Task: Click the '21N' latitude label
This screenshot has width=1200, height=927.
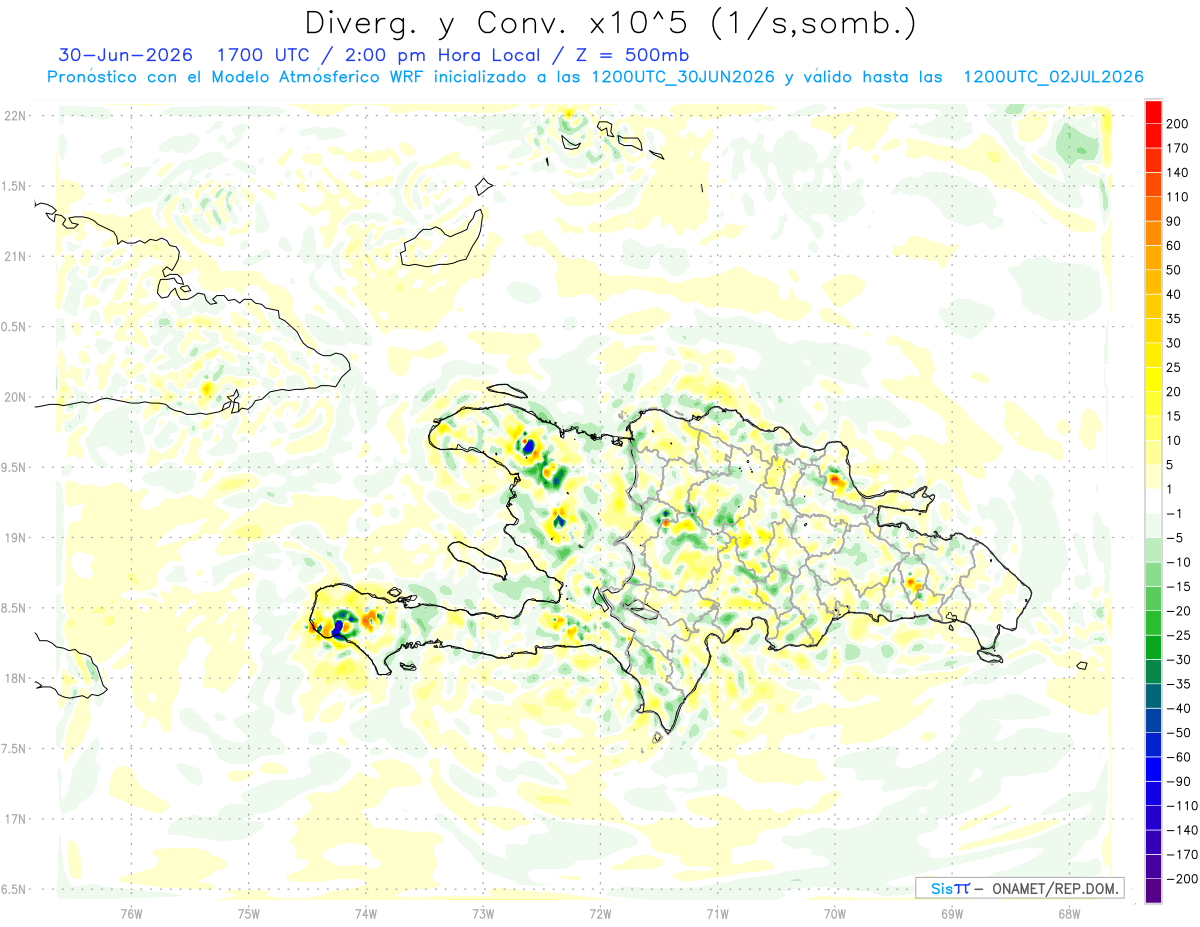Action: [15, 256]
